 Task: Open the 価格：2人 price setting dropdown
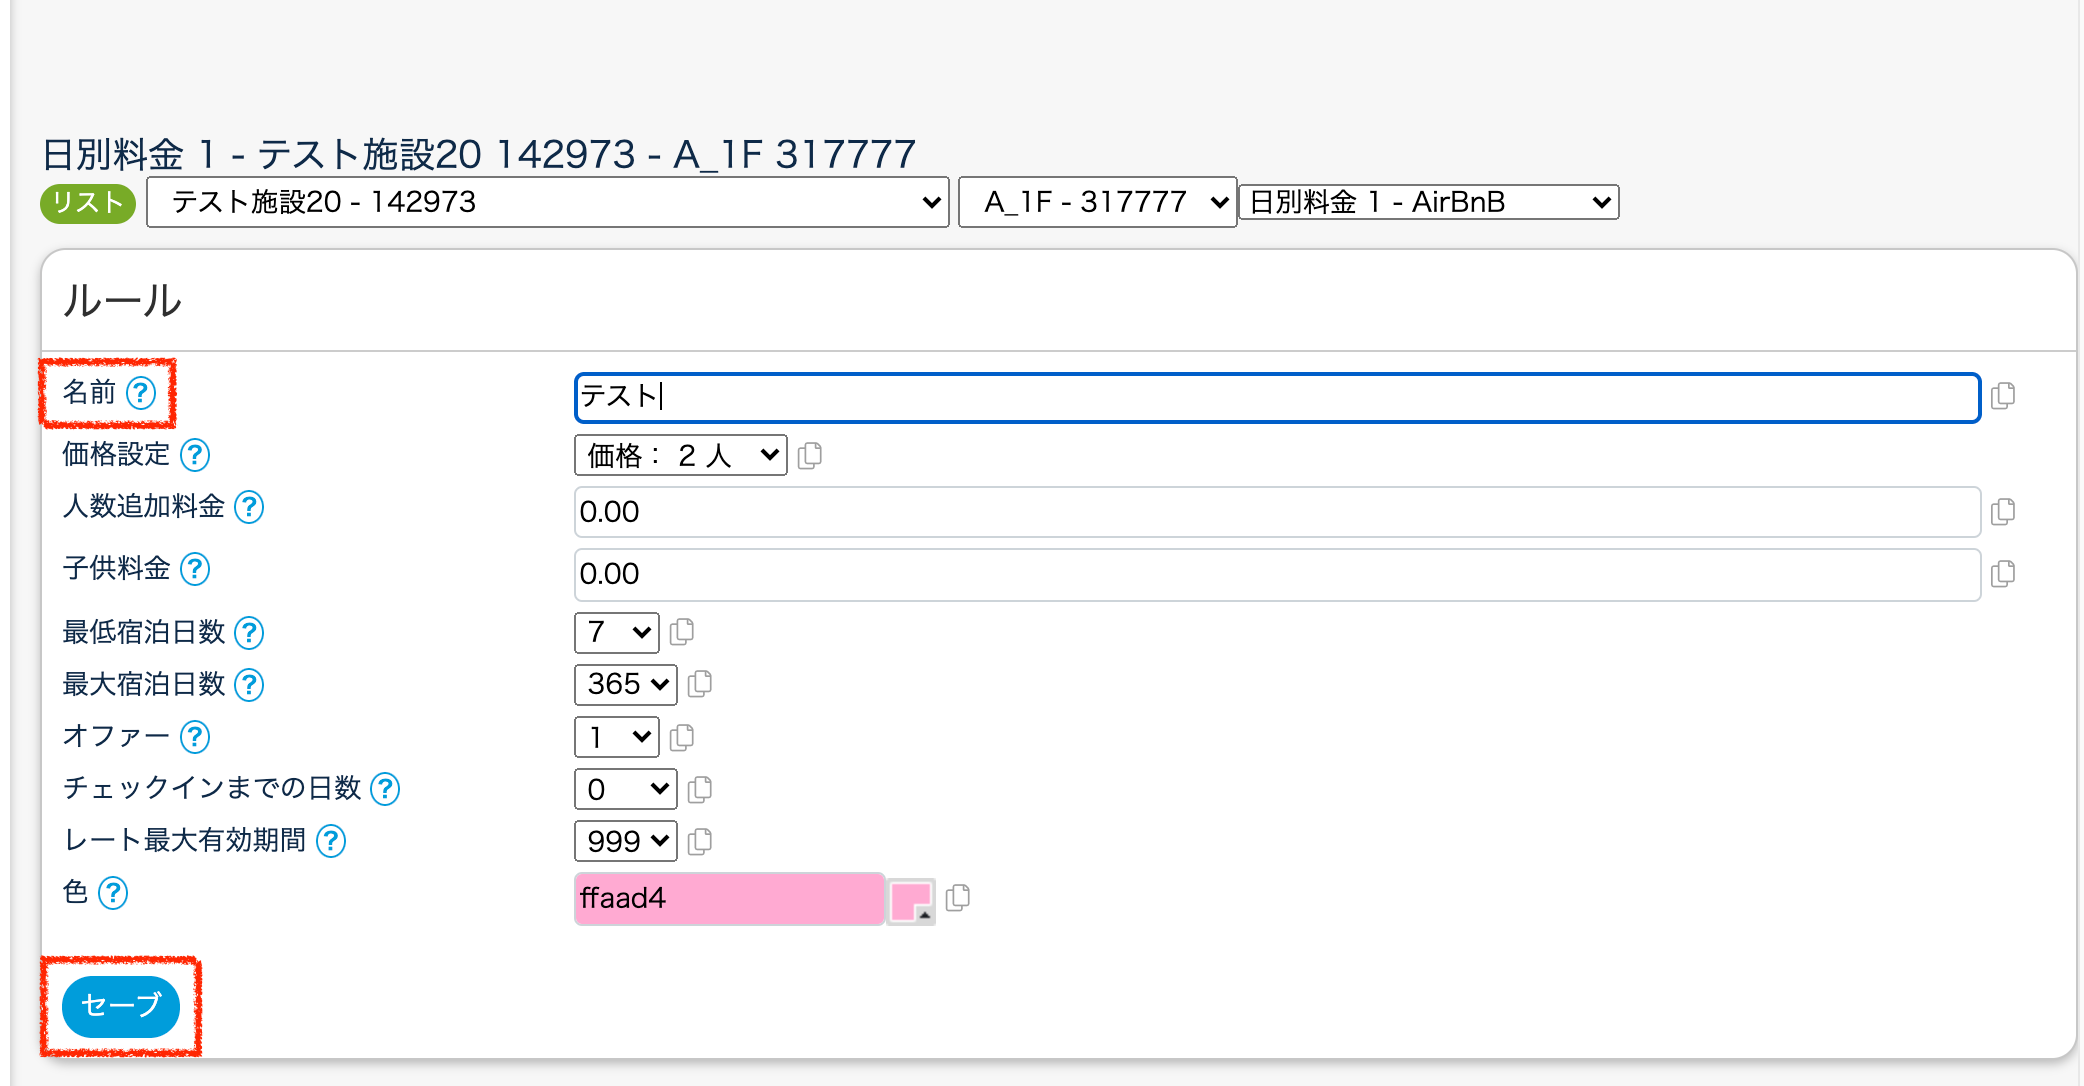pyautogui.click(x=681, y=456)
